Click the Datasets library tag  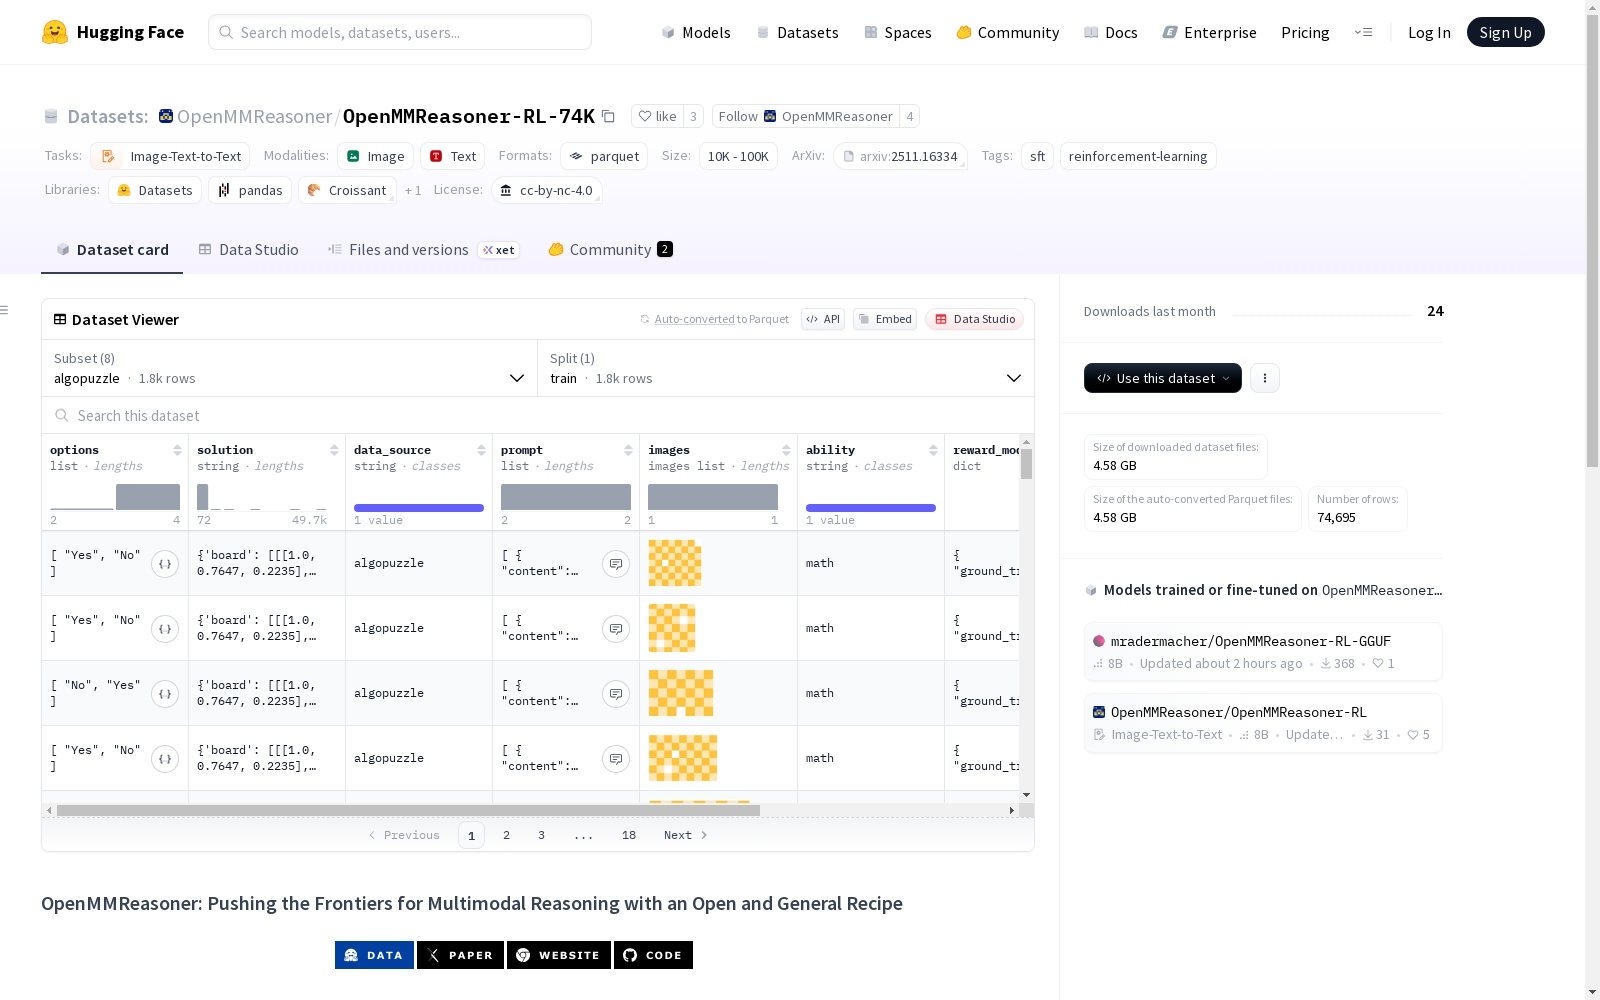155,190
